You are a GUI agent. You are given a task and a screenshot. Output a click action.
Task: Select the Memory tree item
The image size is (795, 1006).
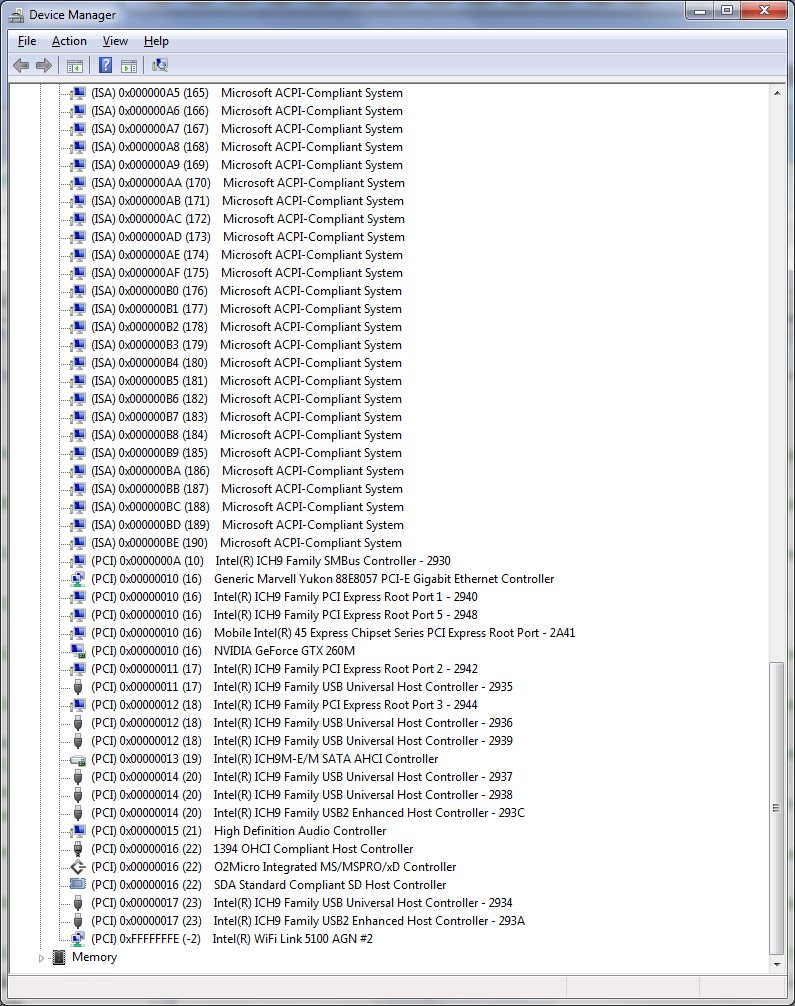[94, 957]
